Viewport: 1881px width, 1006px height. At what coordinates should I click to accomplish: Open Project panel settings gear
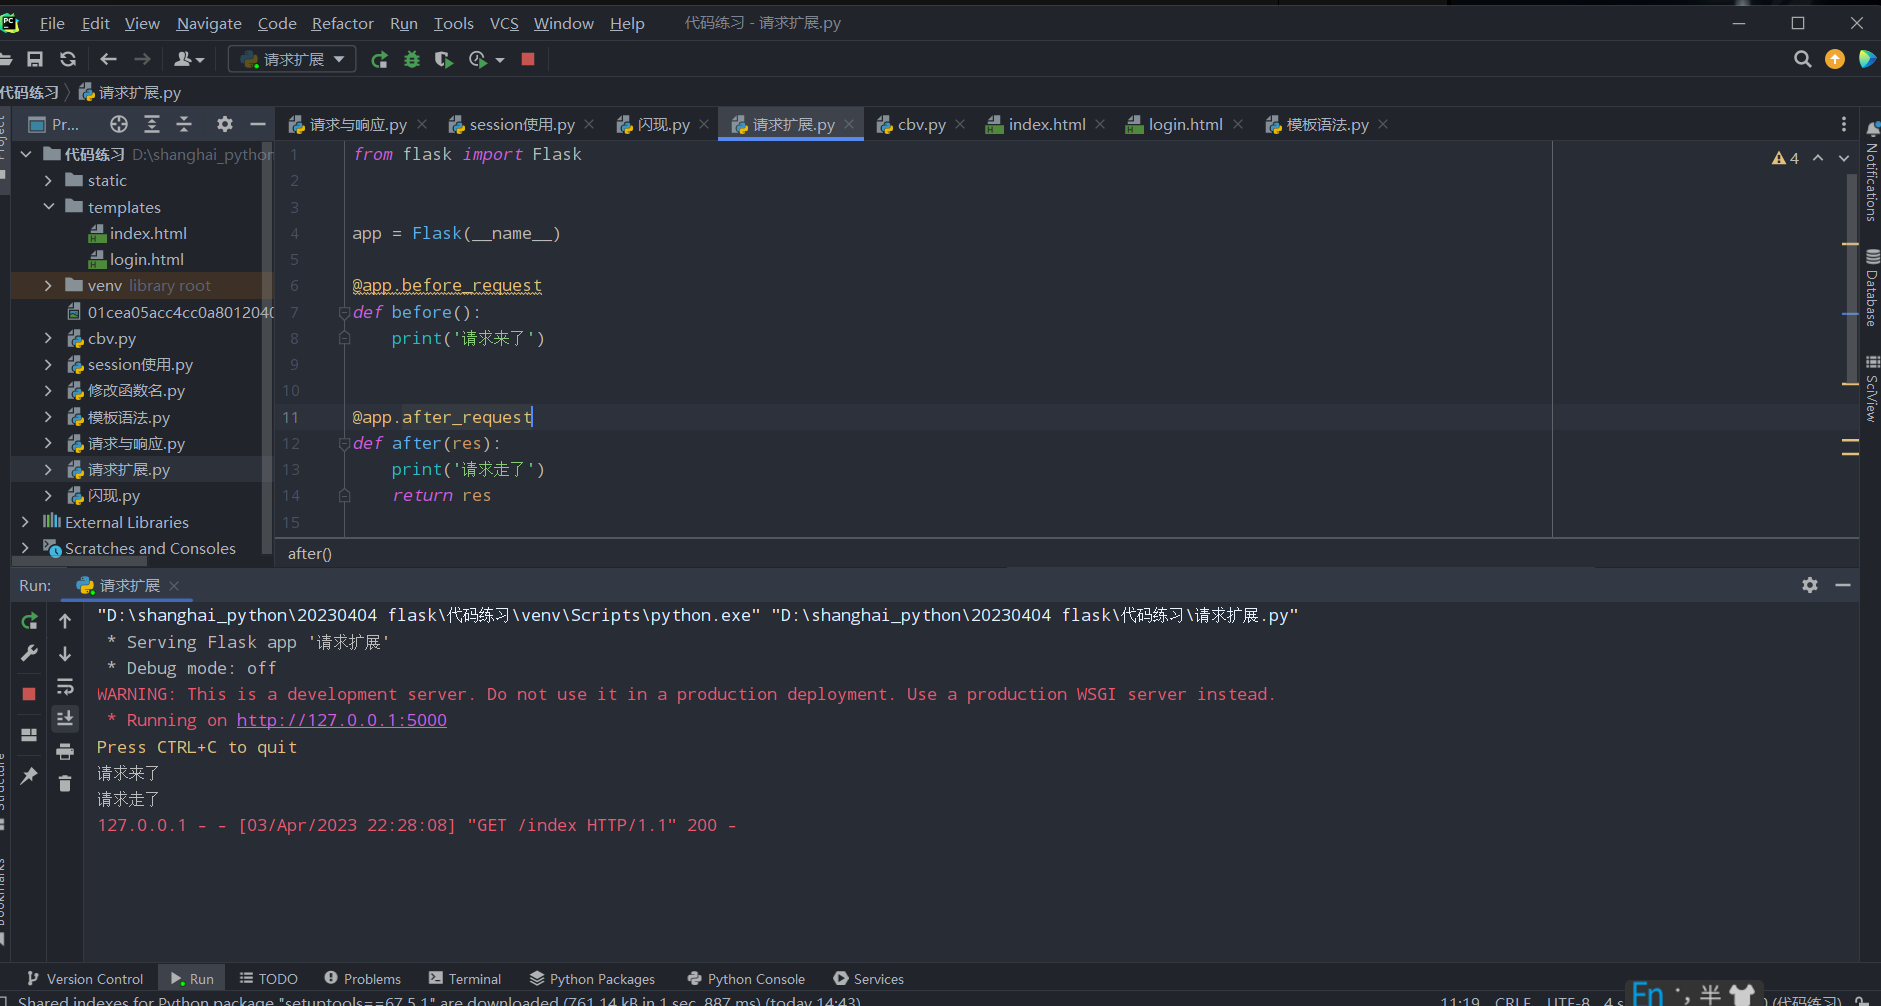225,124
